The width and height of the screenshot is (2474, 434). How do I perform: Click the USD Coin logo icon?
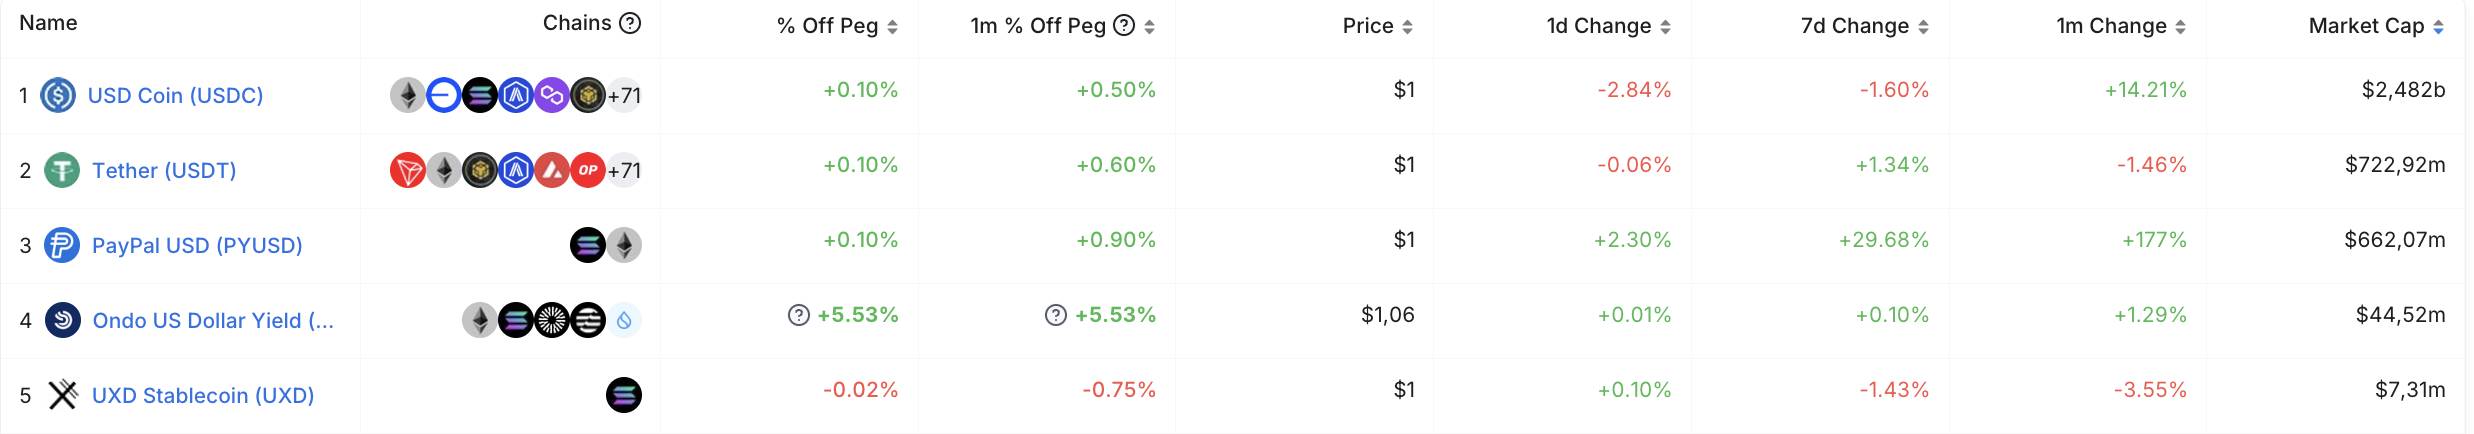coord(58,95)
